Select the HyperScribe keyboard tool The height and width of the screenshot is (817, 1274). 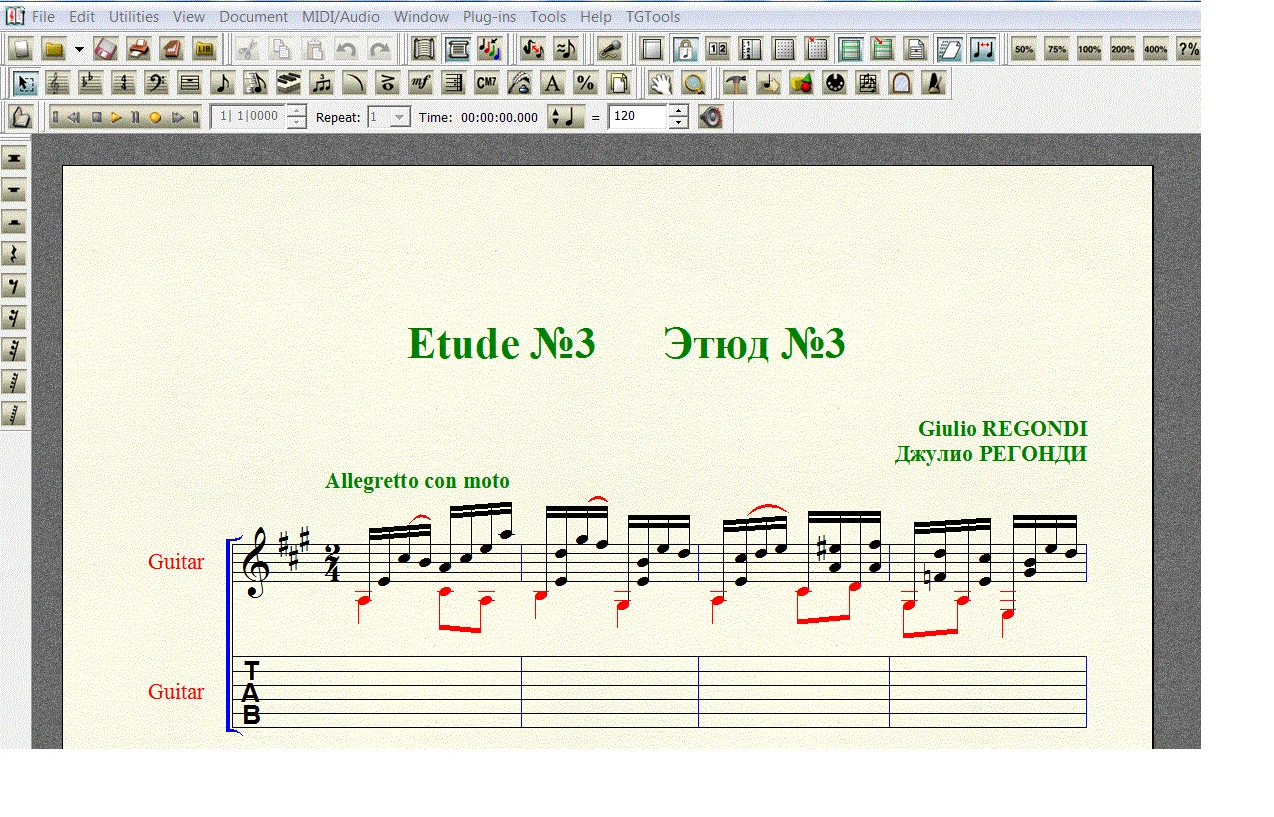289,83
